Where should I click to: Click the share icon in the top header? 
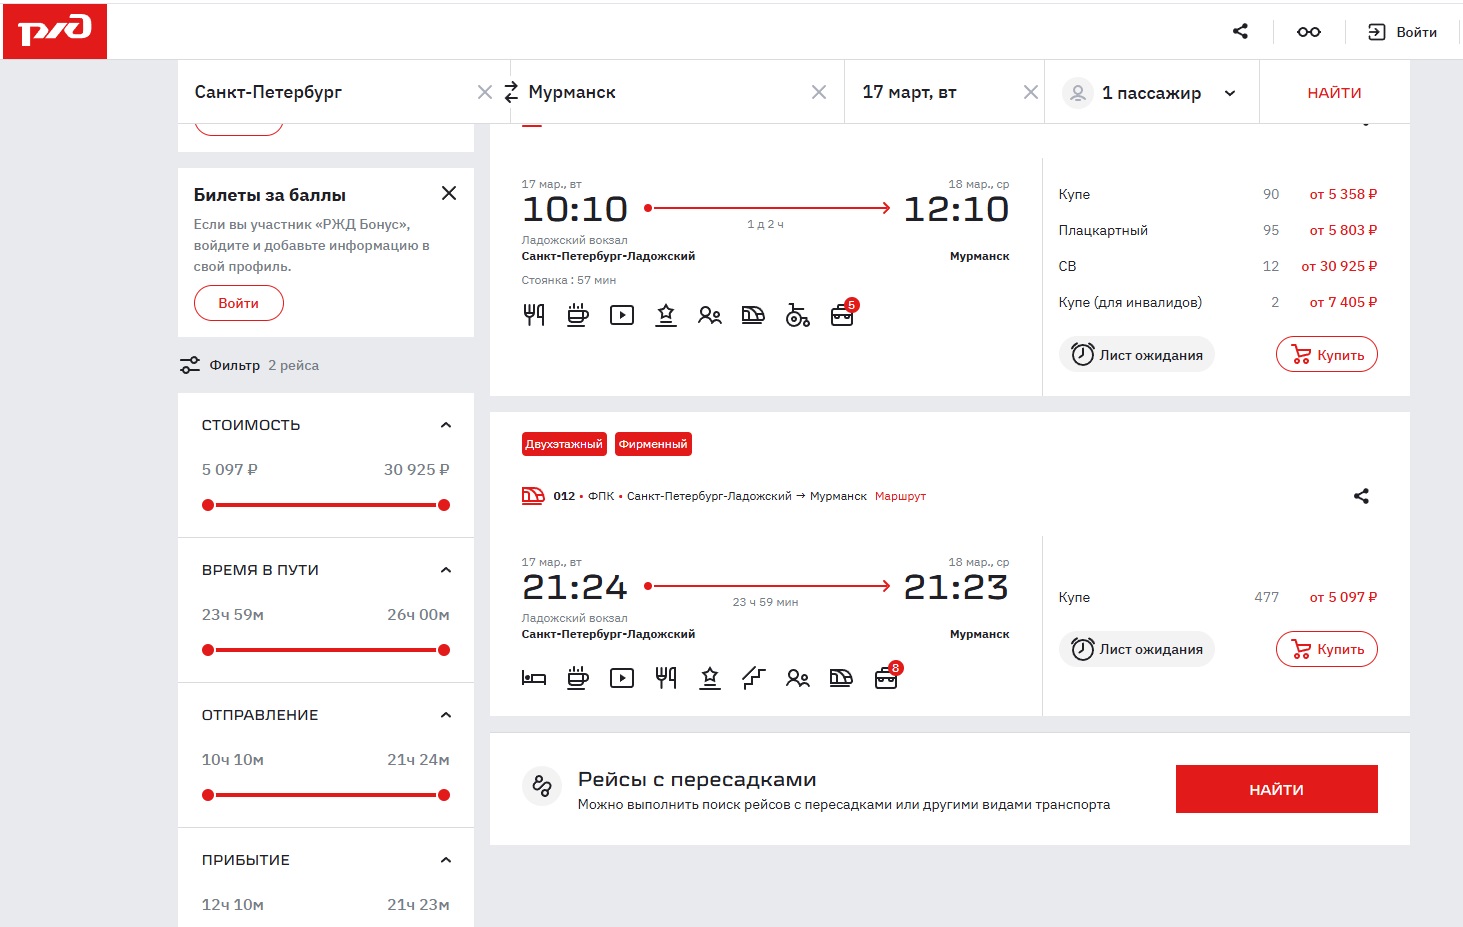[1241, 31]
